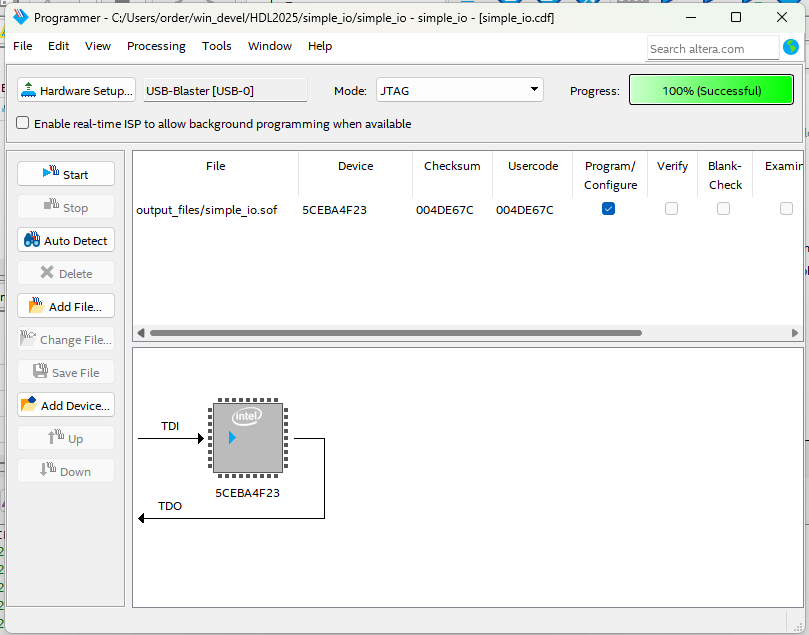
Task: Open the Add File dialog
Action: click(x=66, y=306)
